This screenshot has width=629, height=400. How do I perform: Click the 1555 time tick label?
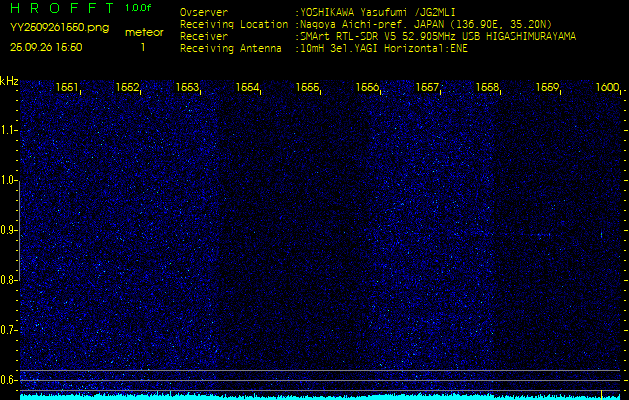(307, 87)
